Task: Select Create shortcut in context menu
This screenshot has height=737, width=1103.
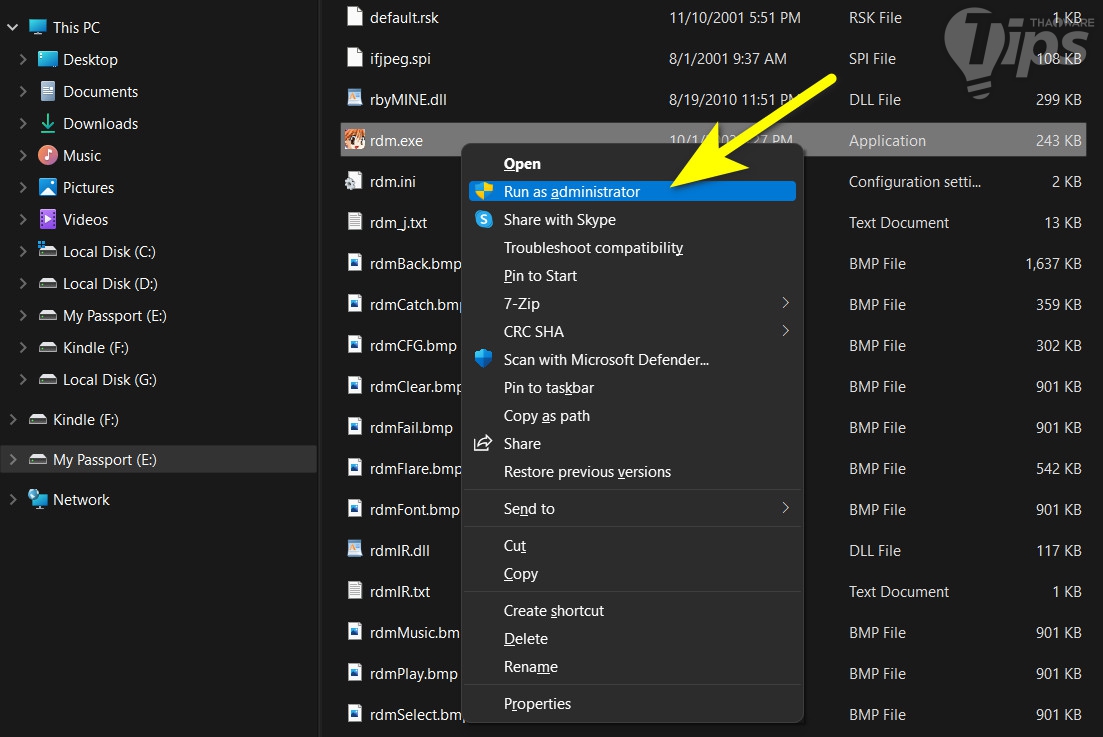Action: click(554, 611)
